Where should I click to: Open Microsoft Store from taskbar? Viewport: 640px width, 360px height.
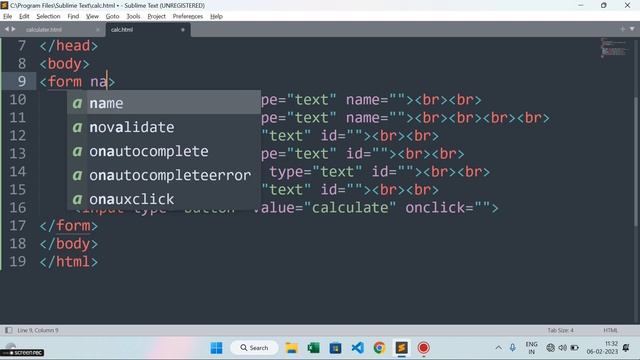pyautogui.click(x=336, y=348)
